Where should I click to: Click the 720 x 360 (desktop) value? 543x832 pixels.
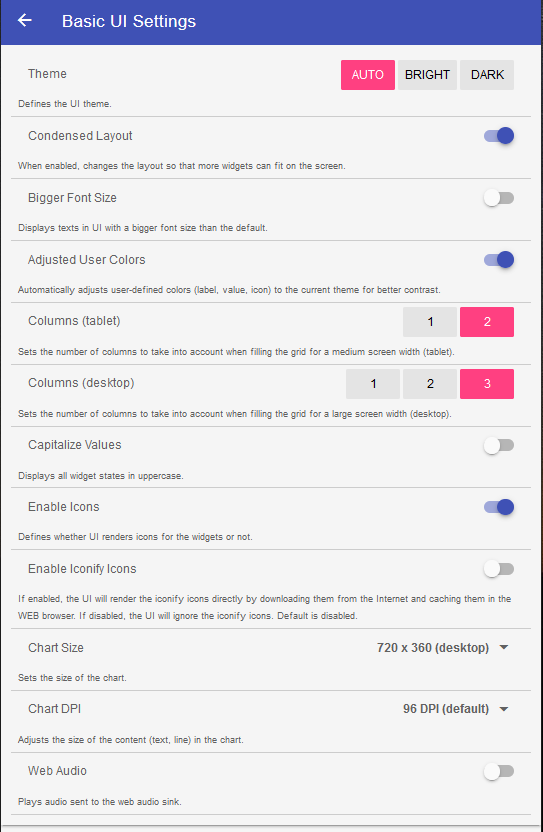pyautogui.click(x=433, y=648)
